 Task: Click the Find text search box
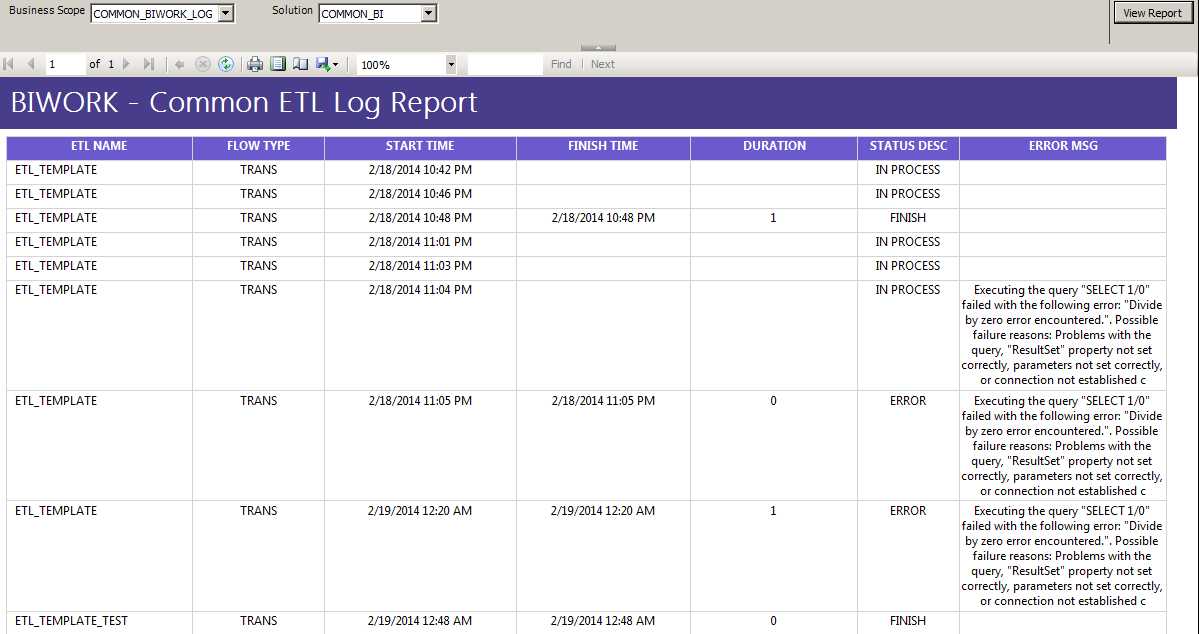(505, 64)
